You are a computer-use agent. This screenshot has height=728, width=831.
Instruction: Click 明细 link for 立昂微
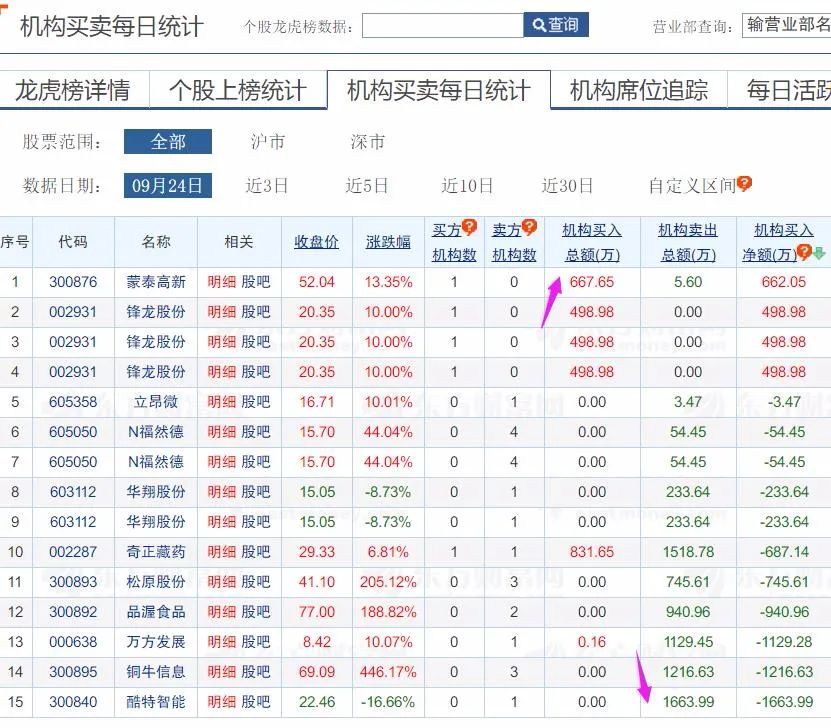point(222,402)
